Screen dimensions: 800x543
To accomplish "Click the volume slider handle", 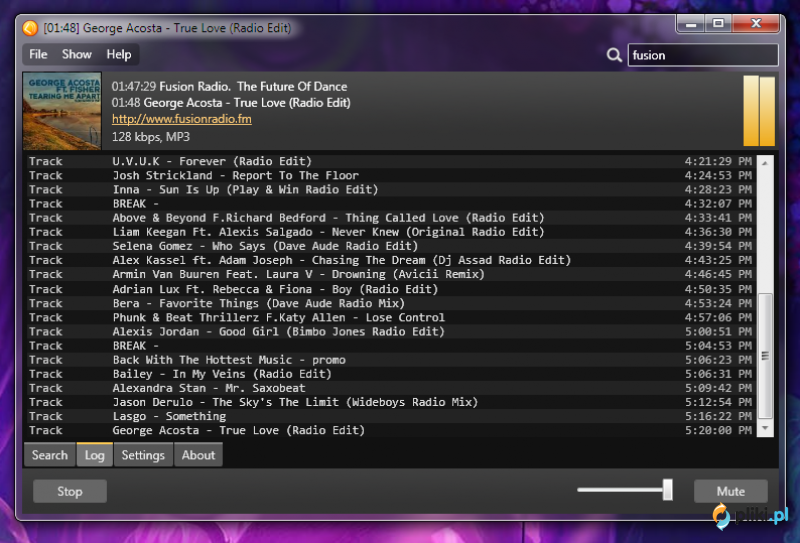I will point(667,490).
